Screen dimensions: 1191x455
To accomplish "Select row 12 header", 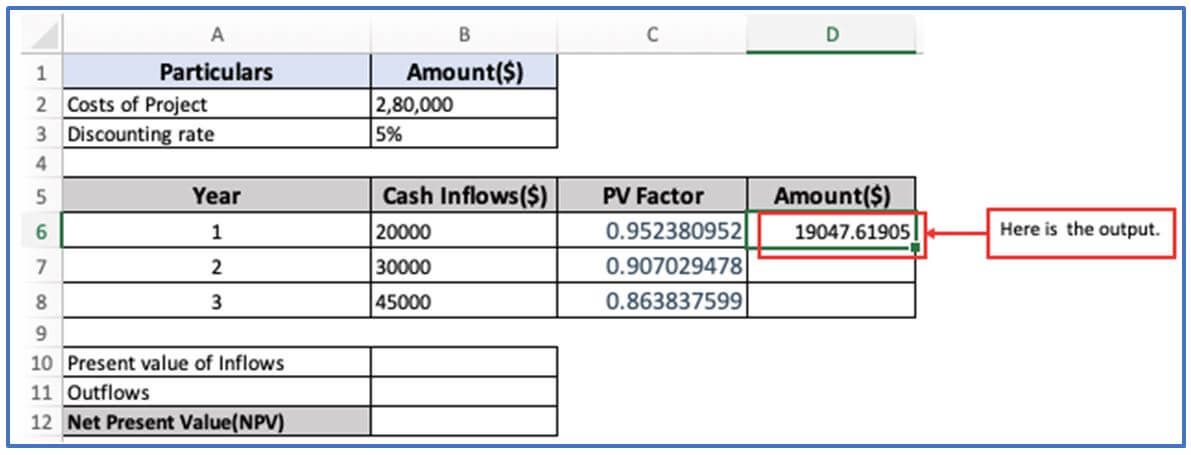I will (x=42, y=422).
